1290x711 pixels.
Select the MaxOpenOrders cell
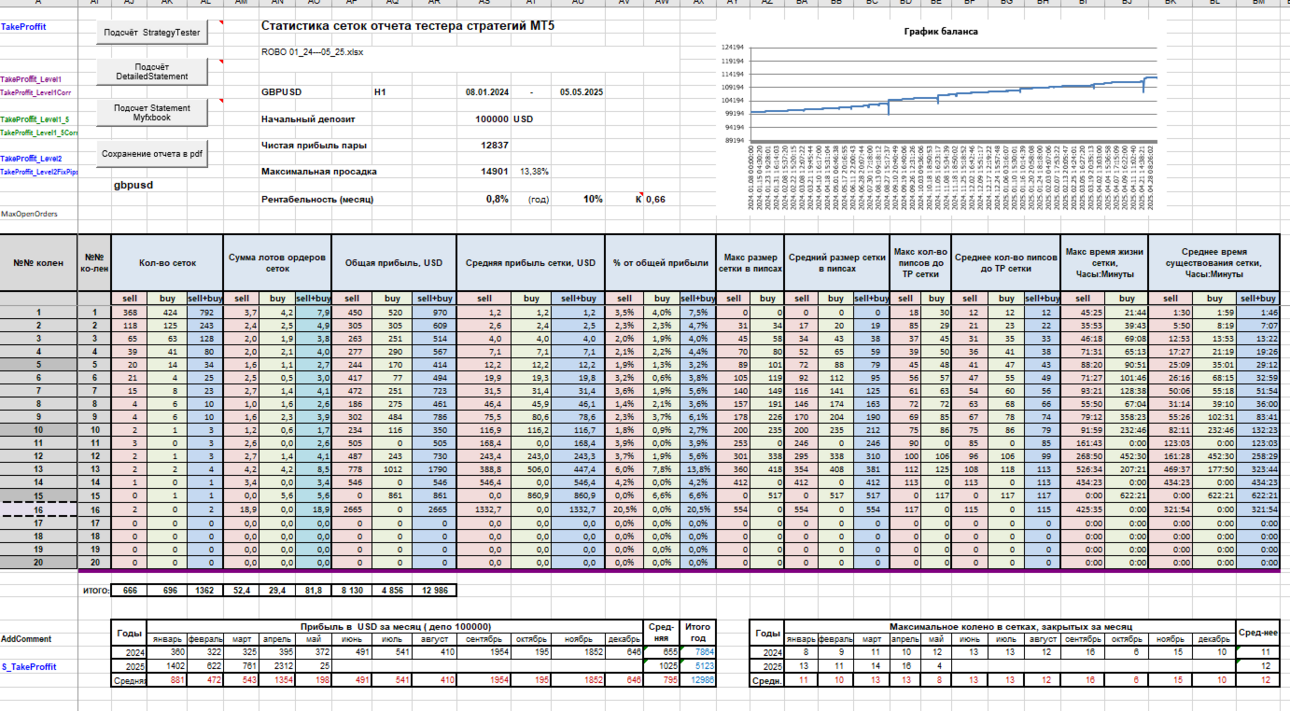[x=29, y=214]
